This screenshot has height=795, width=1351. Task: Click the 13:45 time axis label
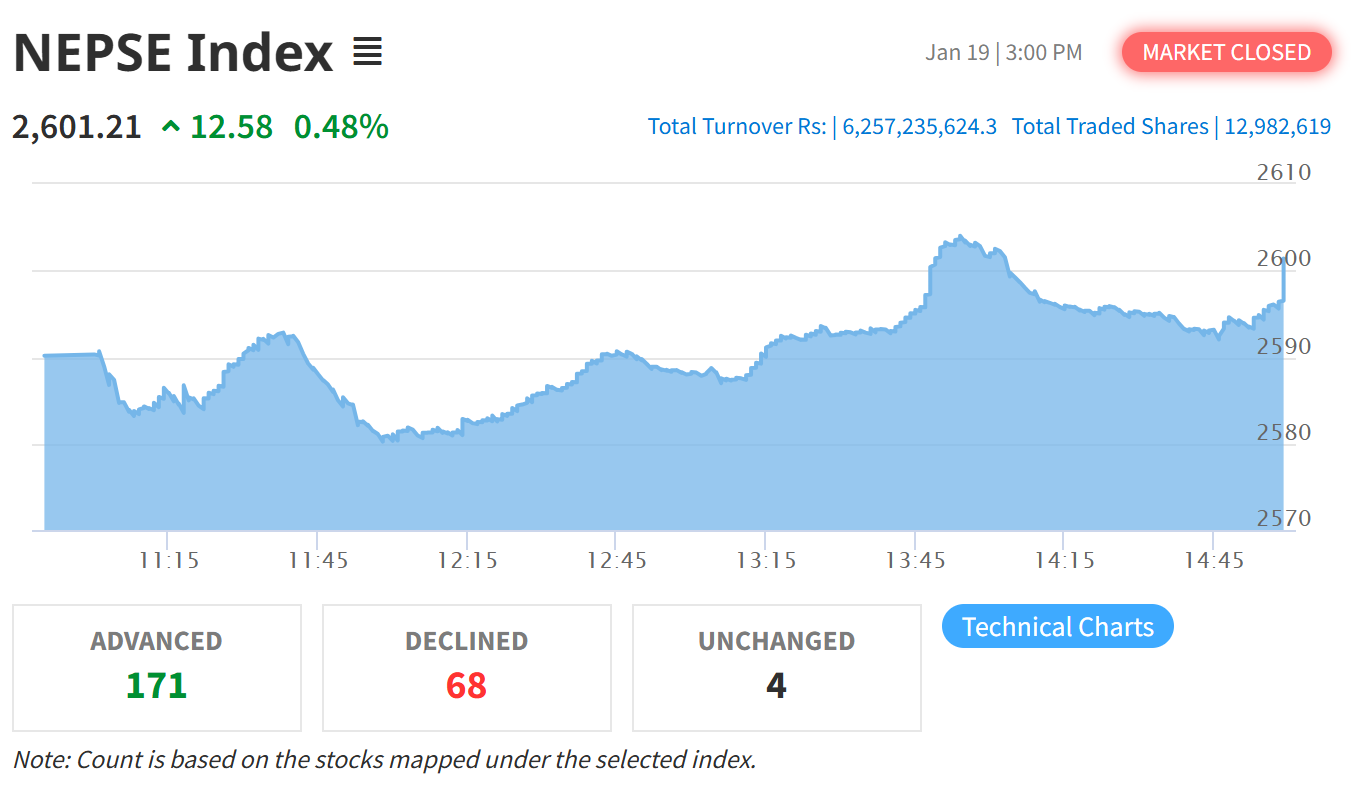click(915, 560)
